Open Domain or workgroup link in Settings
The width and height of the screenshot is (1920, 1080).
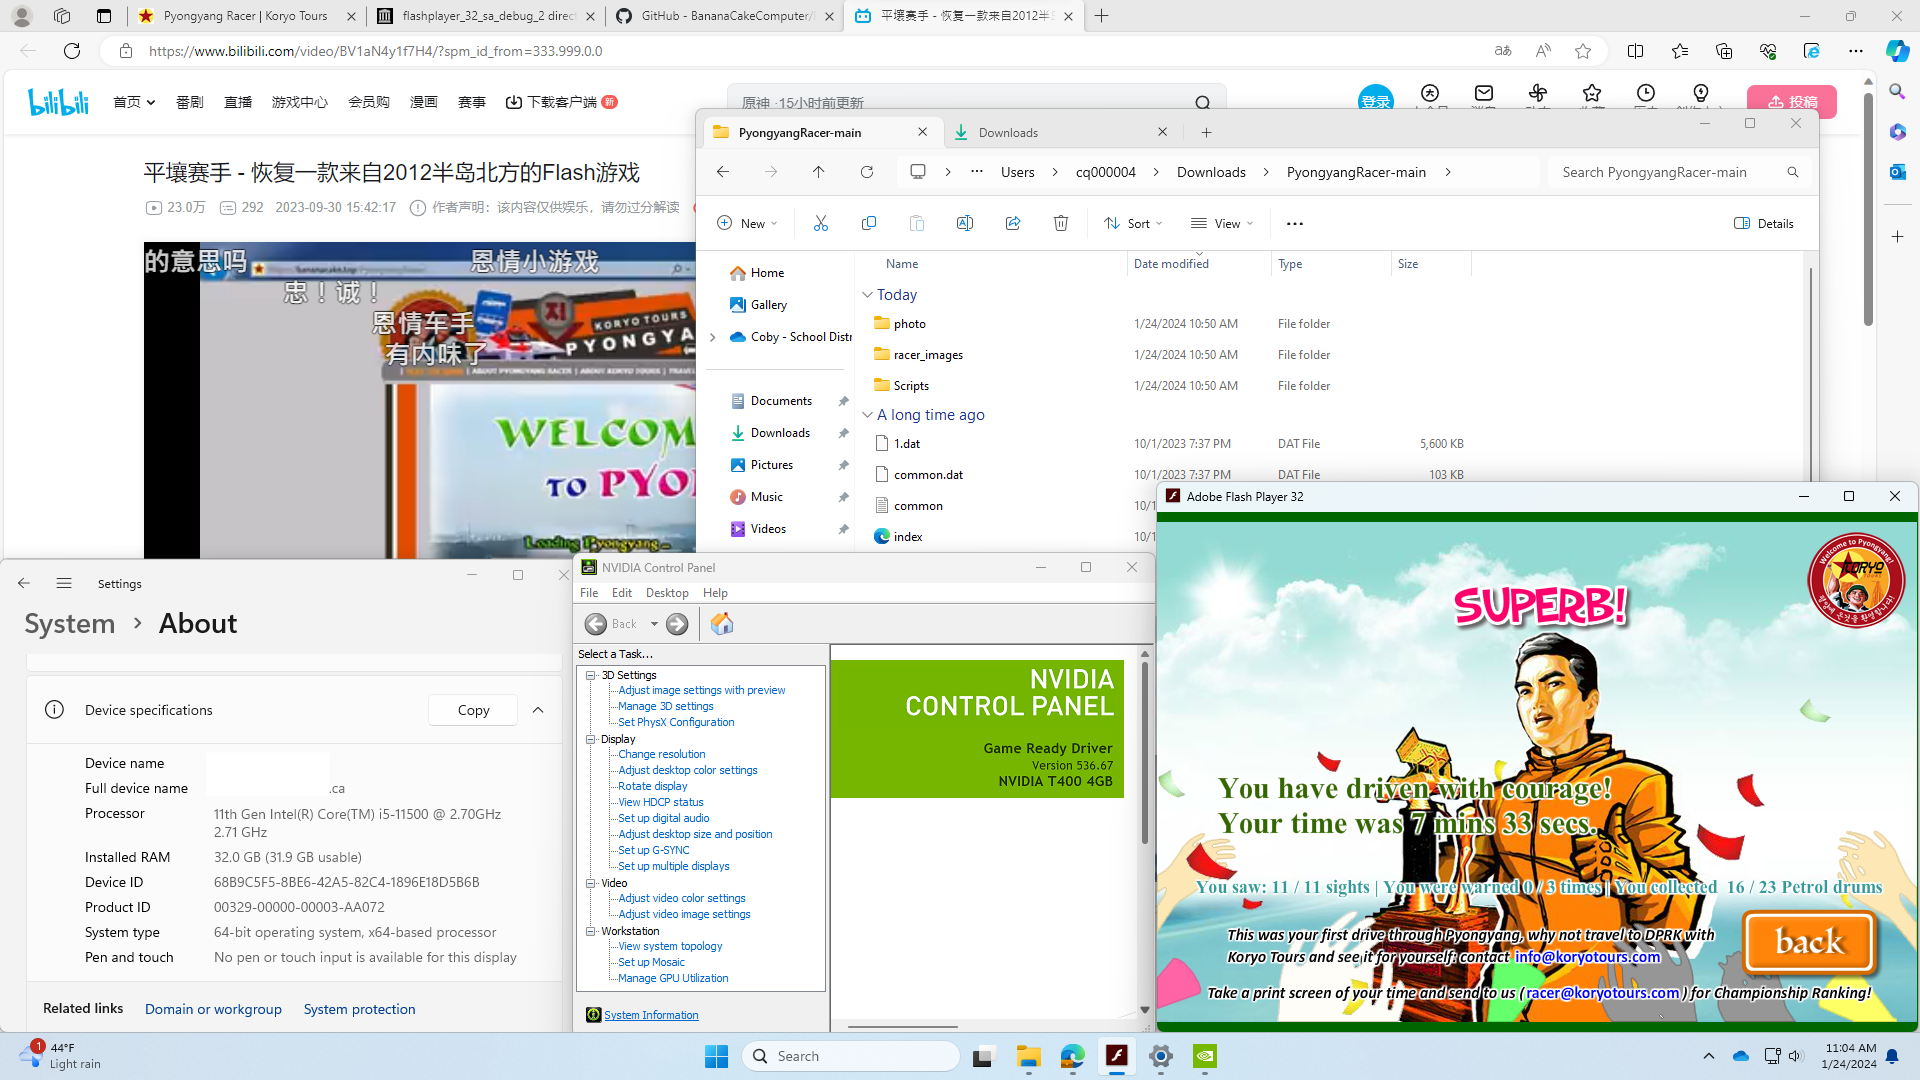tap(213, 1009)
